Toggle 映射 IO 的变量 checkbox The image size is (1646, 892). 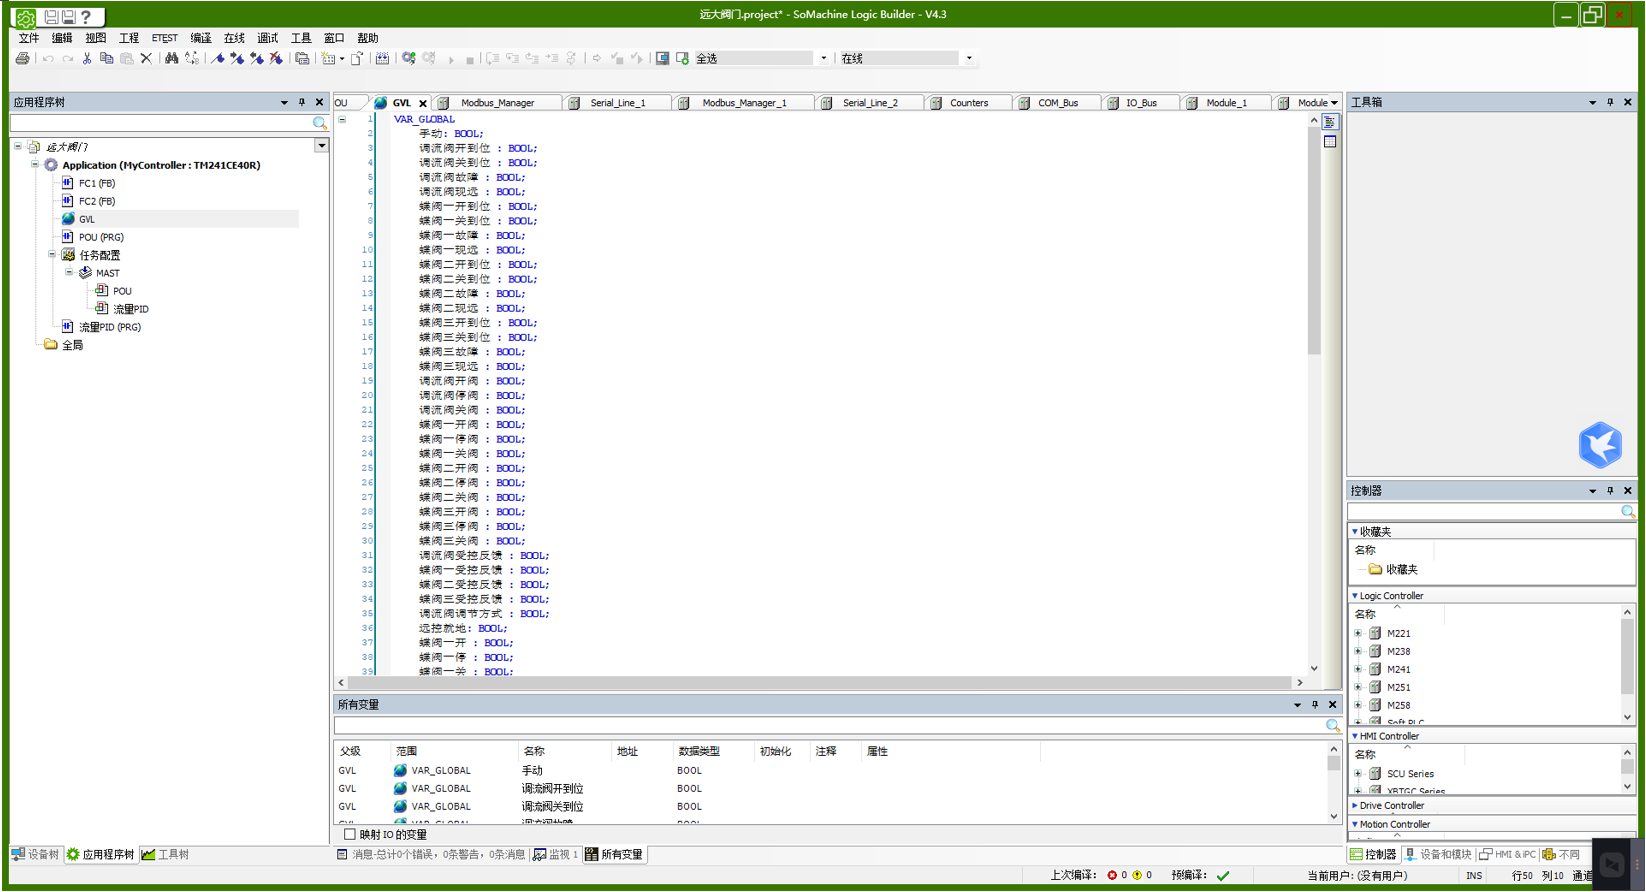(350, 835)
